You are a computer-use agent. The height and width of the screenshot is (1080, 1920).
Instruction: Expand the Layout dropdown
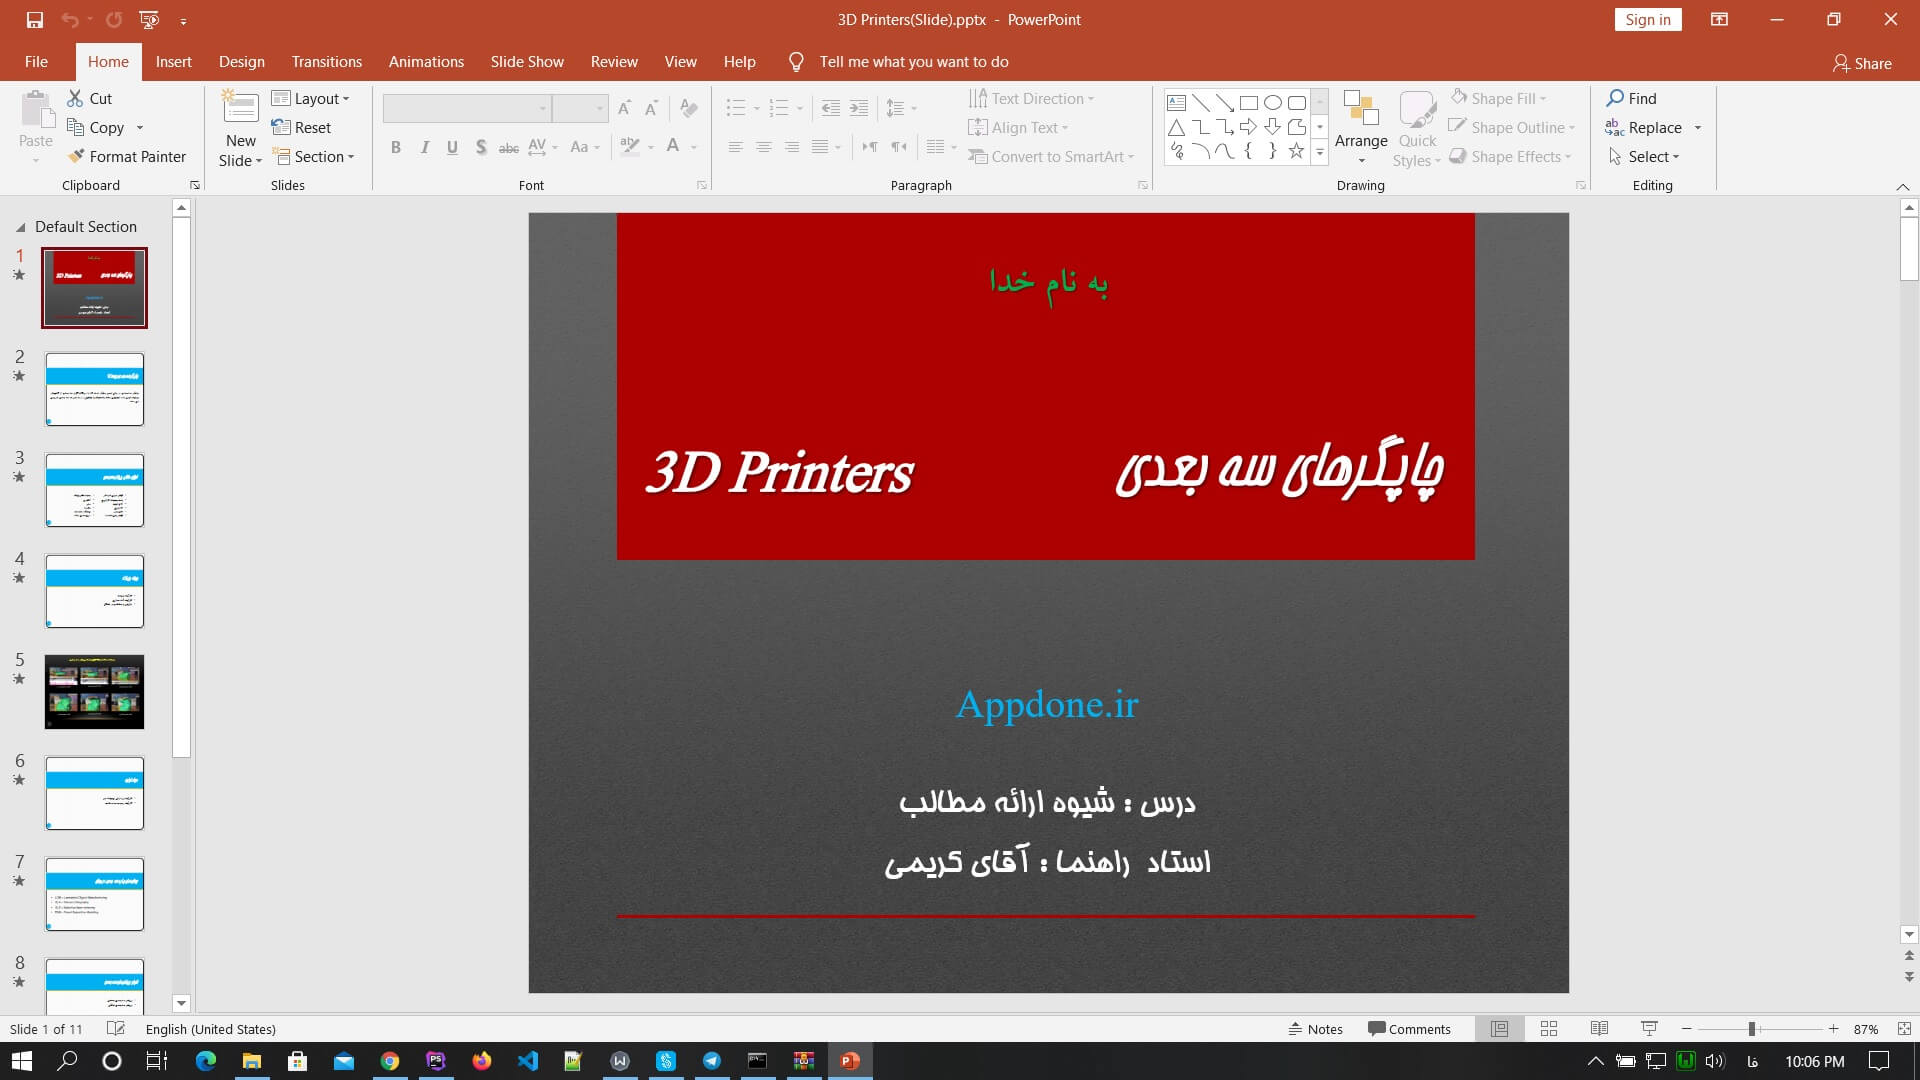[x=310, y=98]
